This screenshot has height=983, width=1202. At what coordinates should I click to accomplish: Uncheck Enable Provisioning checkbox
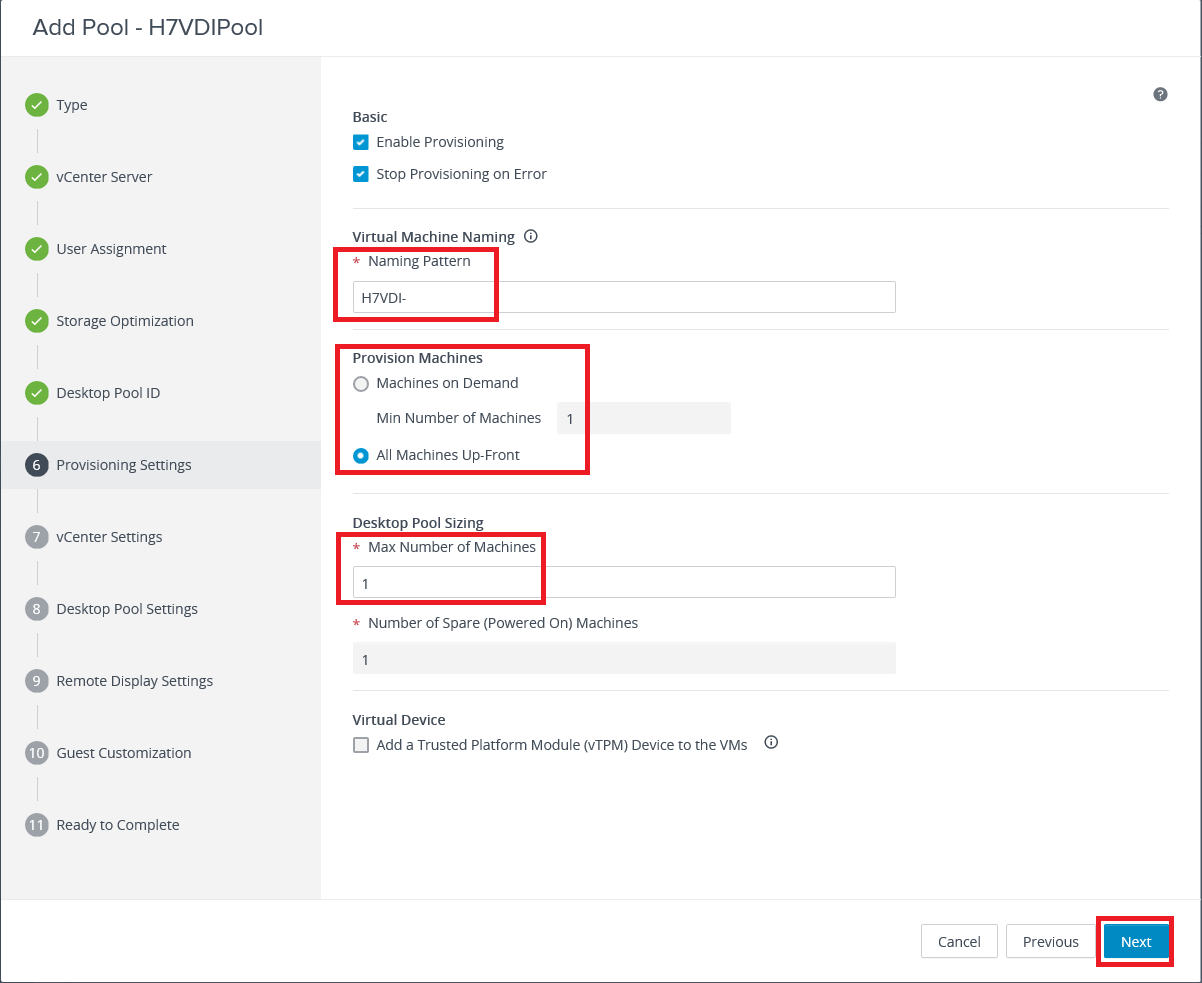coord(361,142)
